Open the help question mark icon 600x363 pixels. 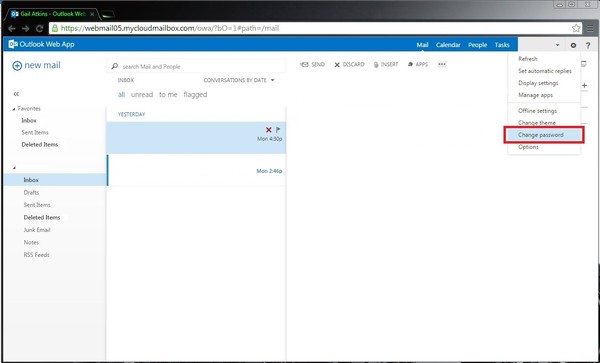coord(588,45)
